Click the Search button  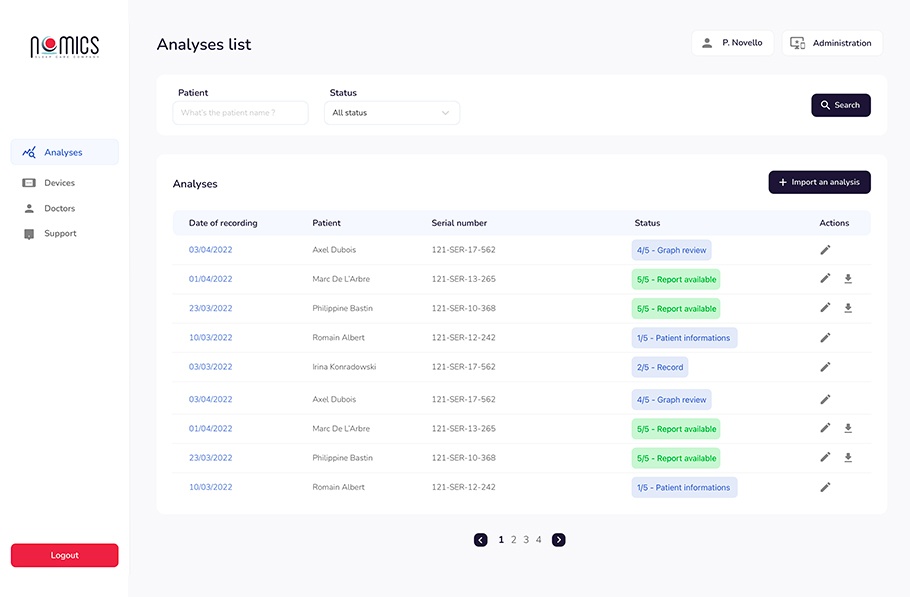(x=840, y=105)
